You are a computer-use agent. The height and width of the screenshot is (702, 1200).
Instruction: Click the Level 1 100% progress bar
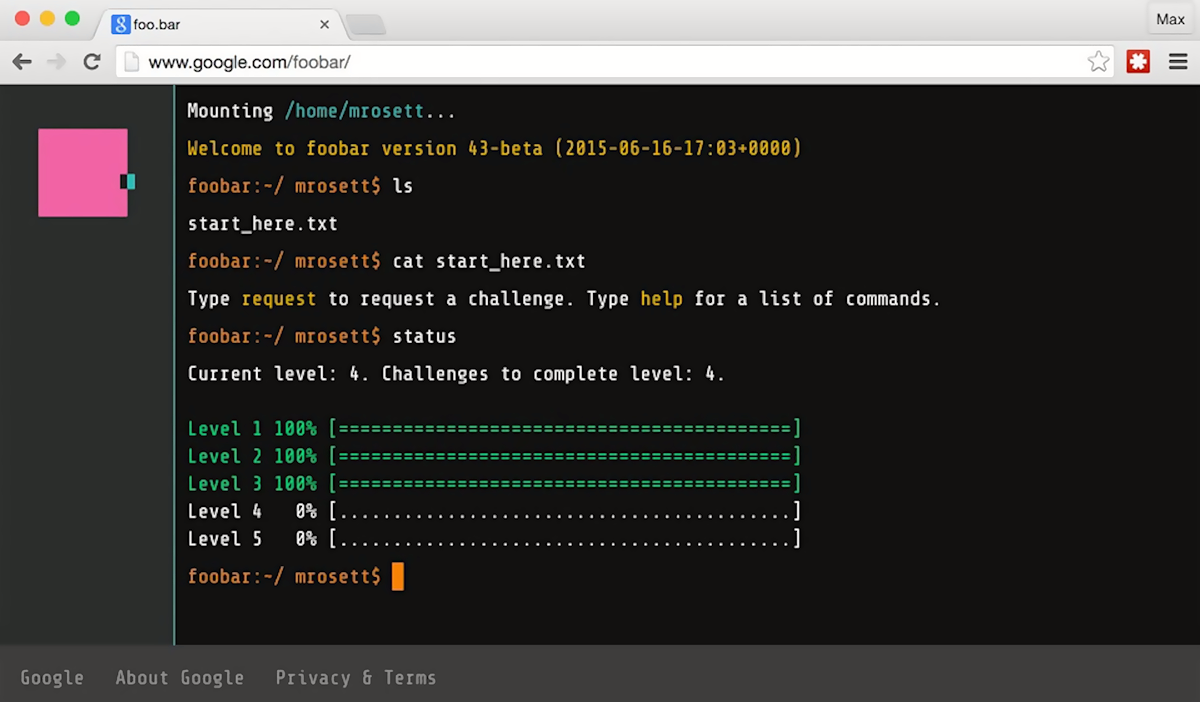(565, 429)
